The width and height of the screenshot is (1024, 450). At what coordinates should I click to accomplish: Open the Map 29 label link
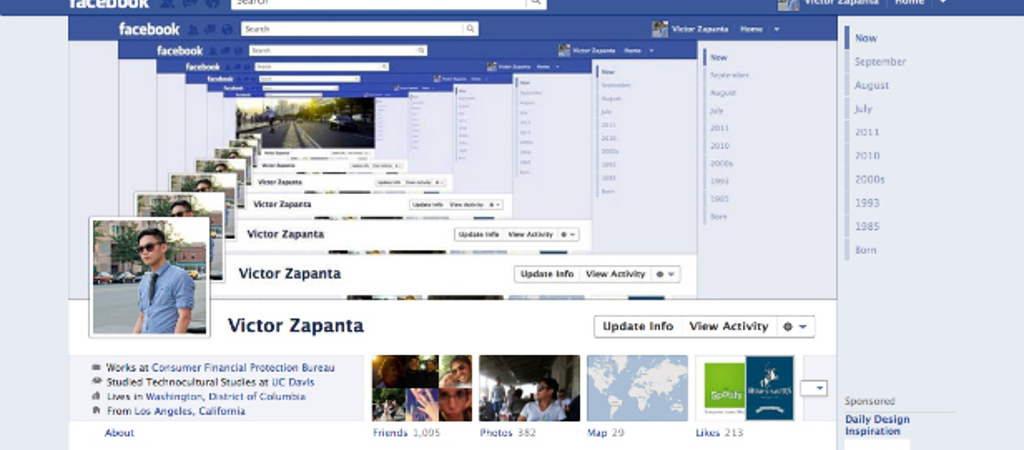[x=605, y=432]
